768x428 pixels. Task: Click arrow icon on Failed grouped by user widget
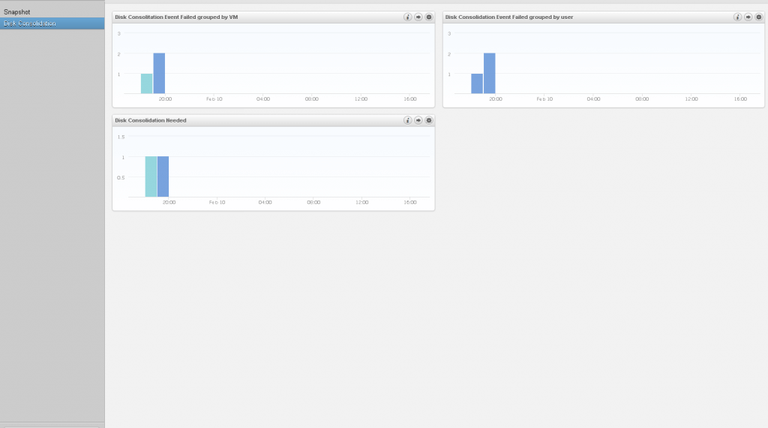tap(748, 17)
